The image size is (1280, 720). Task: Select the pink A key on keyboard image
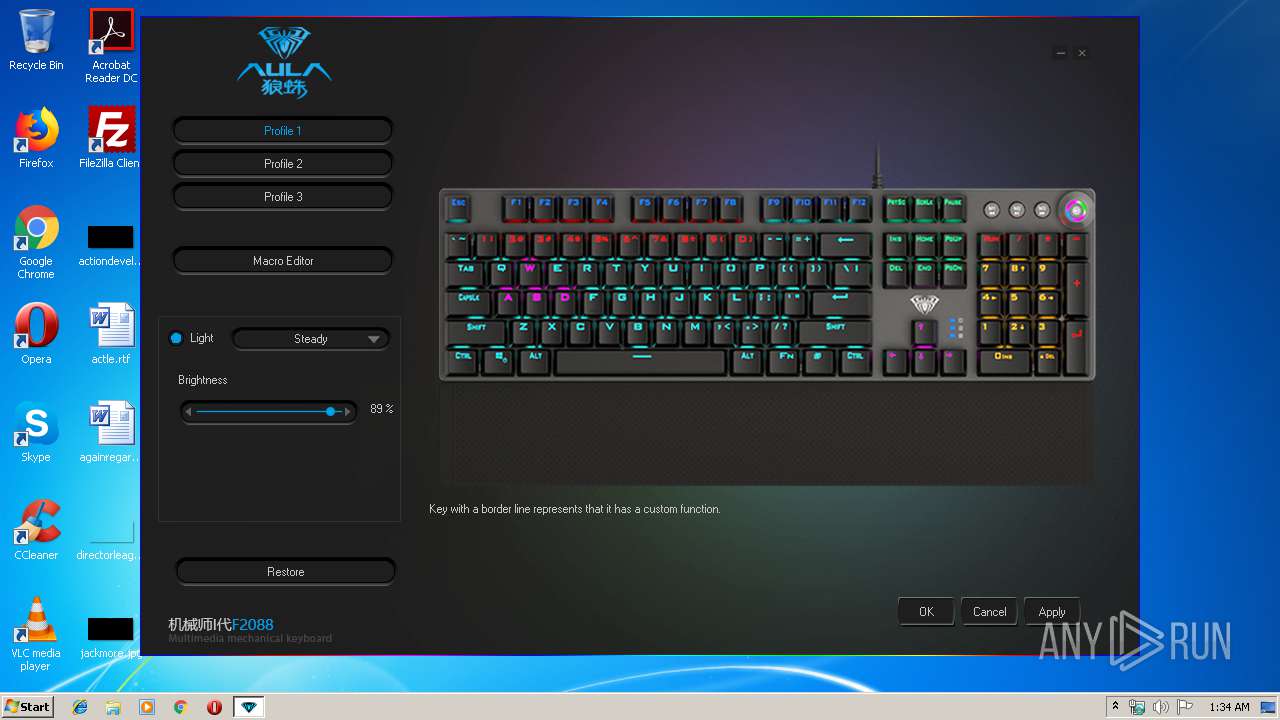point(508,301)
